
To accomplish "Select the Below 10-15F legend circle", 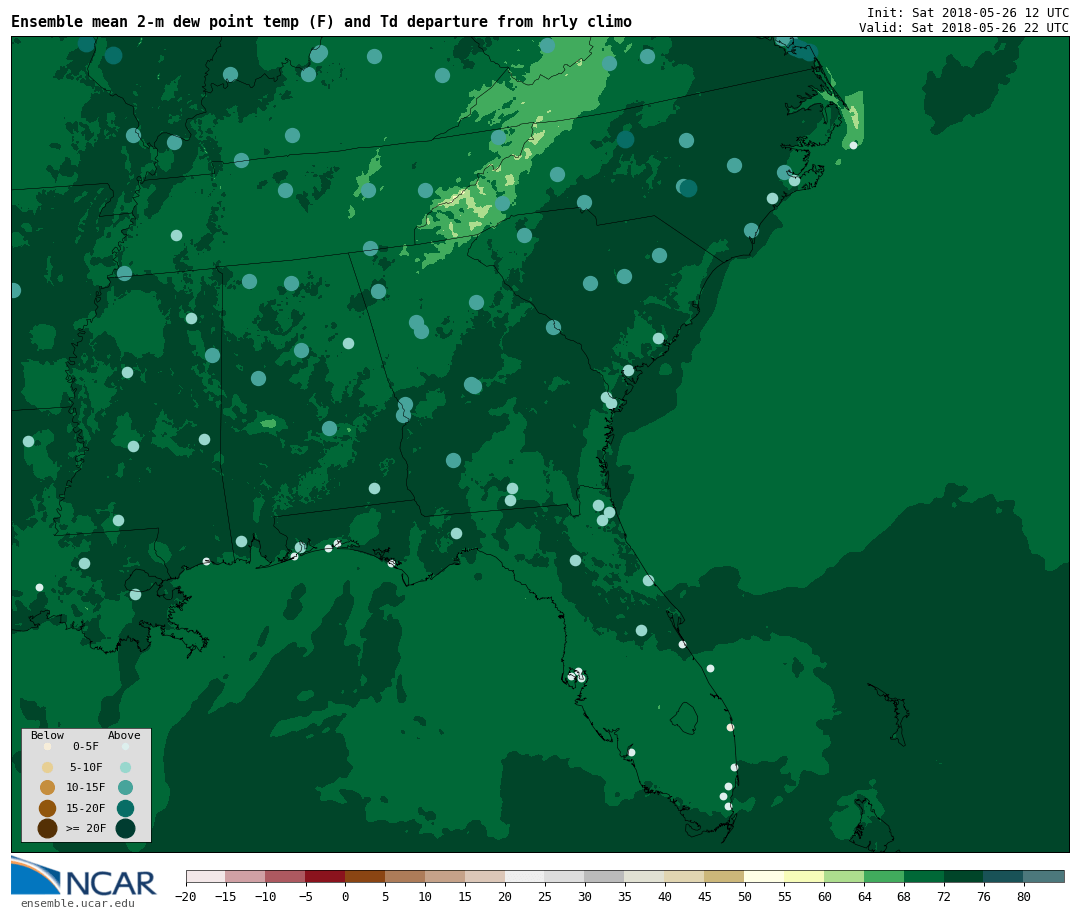I will pyautogui.click(x=48, y=788).
